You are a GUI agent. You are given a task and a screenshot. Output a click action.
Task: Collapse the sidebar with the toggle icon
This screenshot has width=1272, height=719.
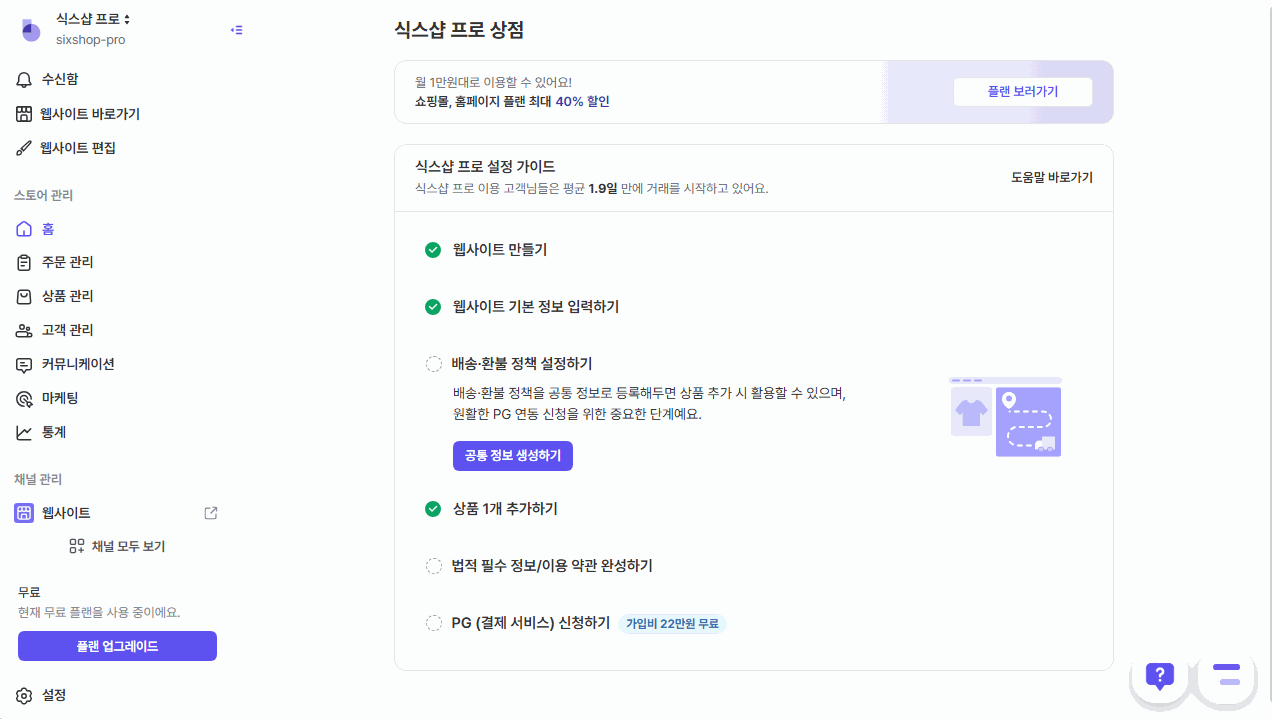(236, 30)
